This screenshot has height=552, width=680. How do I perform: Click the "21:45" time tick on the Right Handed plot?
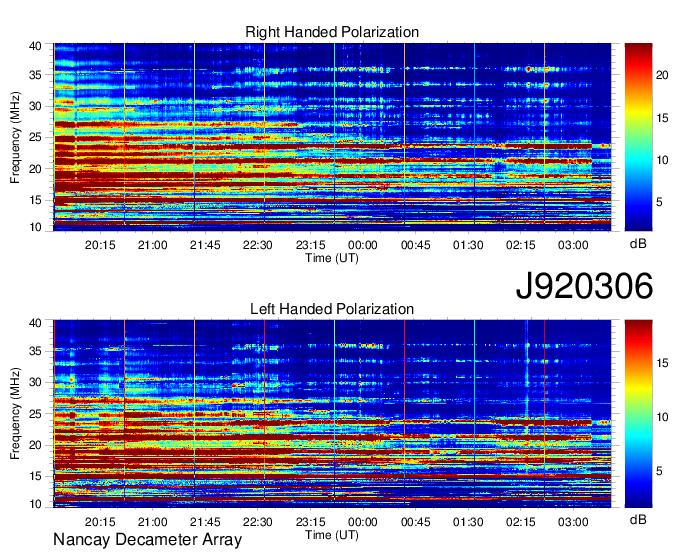pyautogui.click(x=205, y=245)
